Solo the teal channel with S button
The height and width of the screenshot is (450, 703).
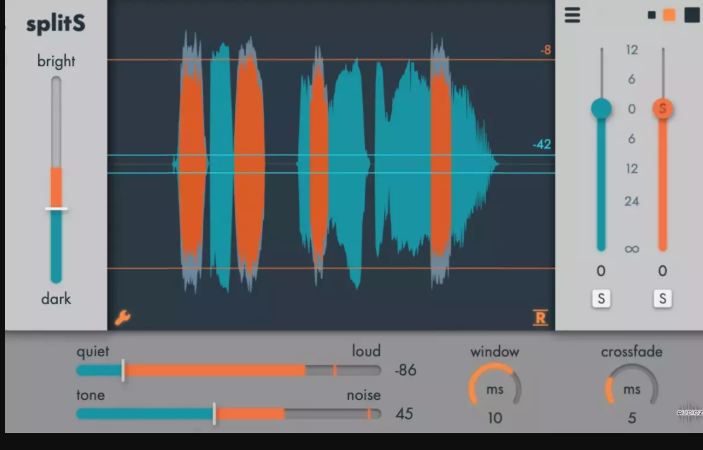[601, 298]
